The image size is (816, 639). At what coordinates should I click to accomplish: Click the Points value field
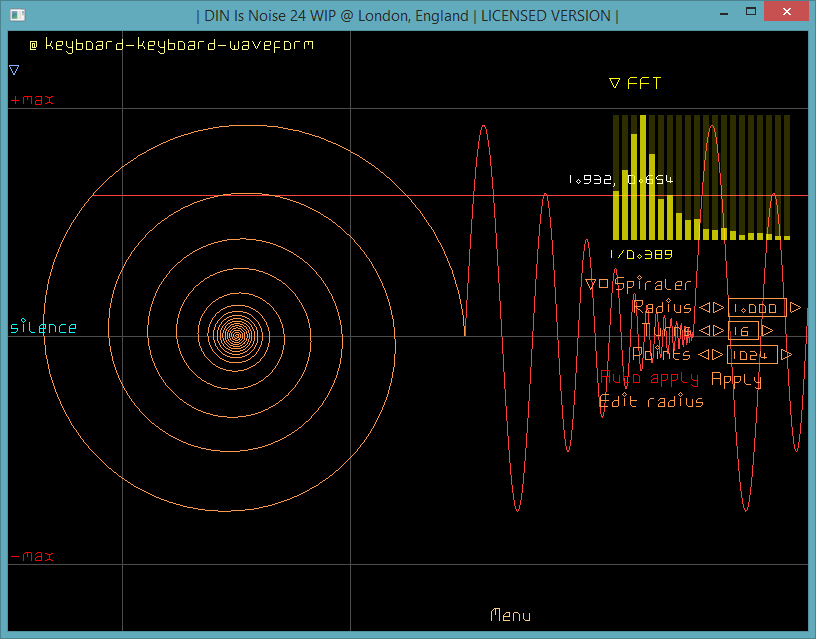coord(751,355)
